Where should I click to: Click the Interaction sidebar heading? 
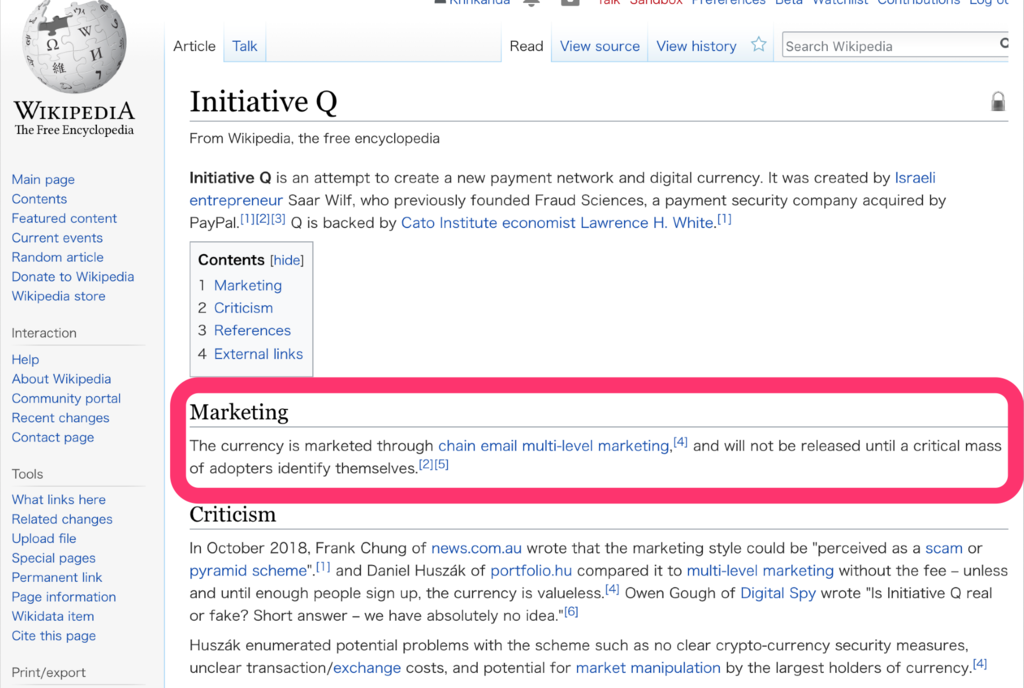(x=44, y=333)
